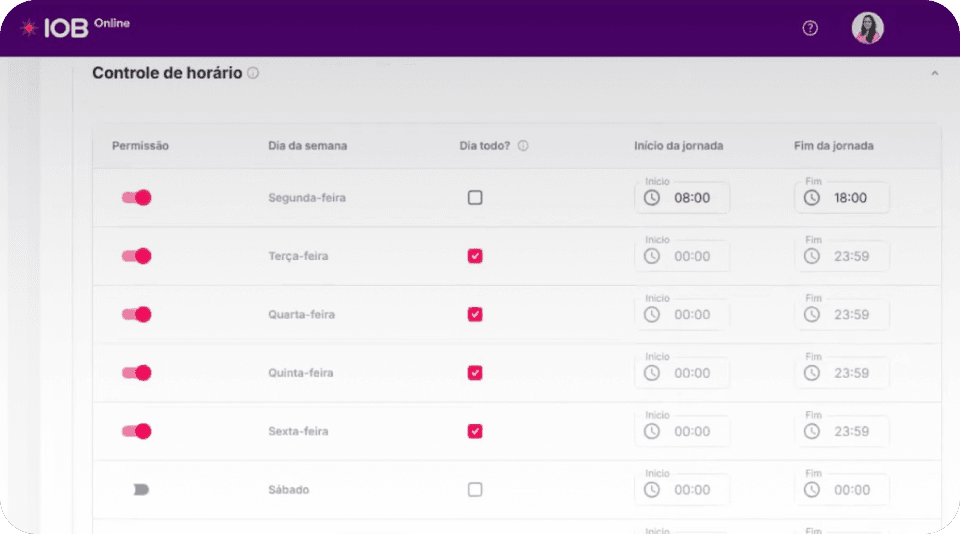This screenshot has height=534, width=960.
Task: Click Segunda-feira start time field 08:00
Action: [x=682, y=198]
